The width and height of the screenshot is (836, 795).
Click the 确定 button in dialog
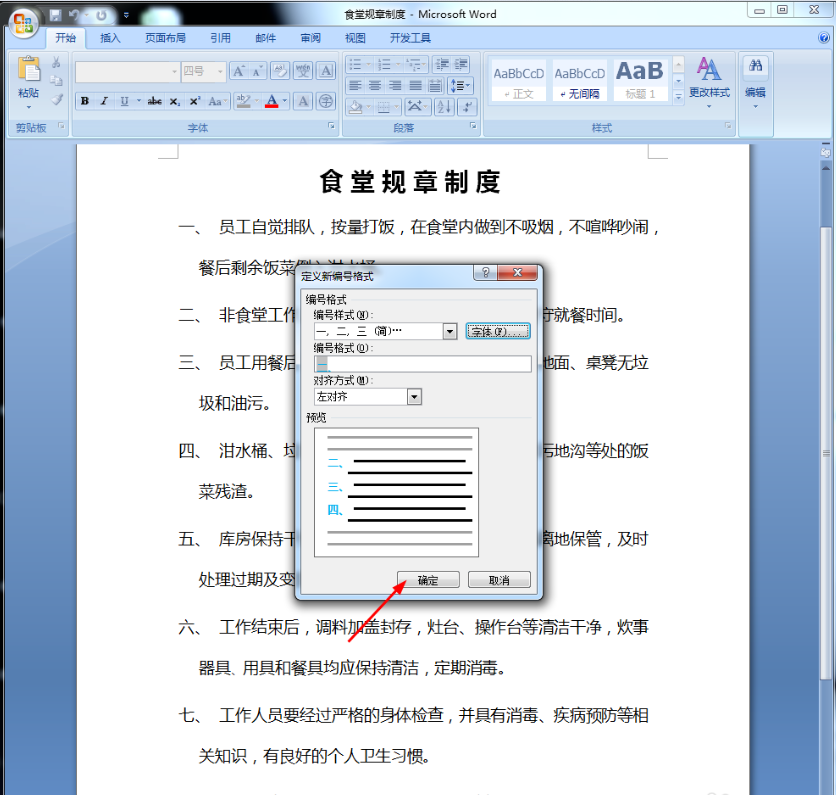click(x=428, y=580)
